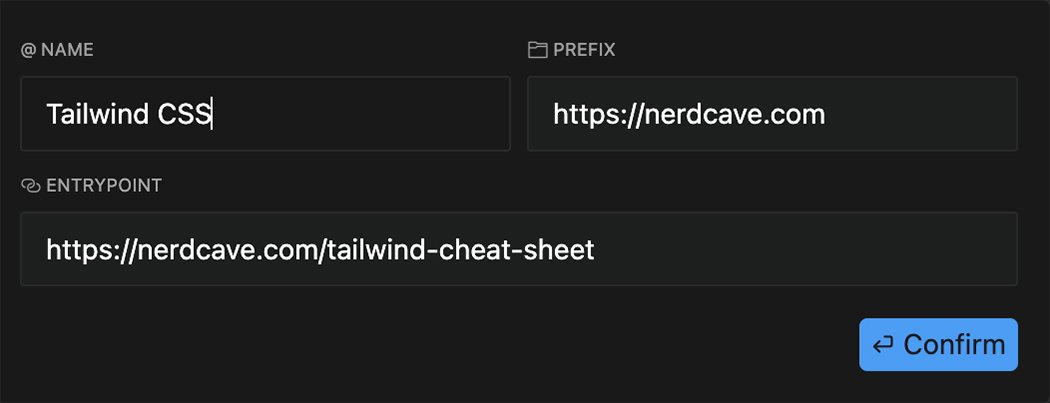This screenshot has height=403, width=1050.
Task: Place cursor on "CSS" in Name field
Action: [x=184, y=115]
